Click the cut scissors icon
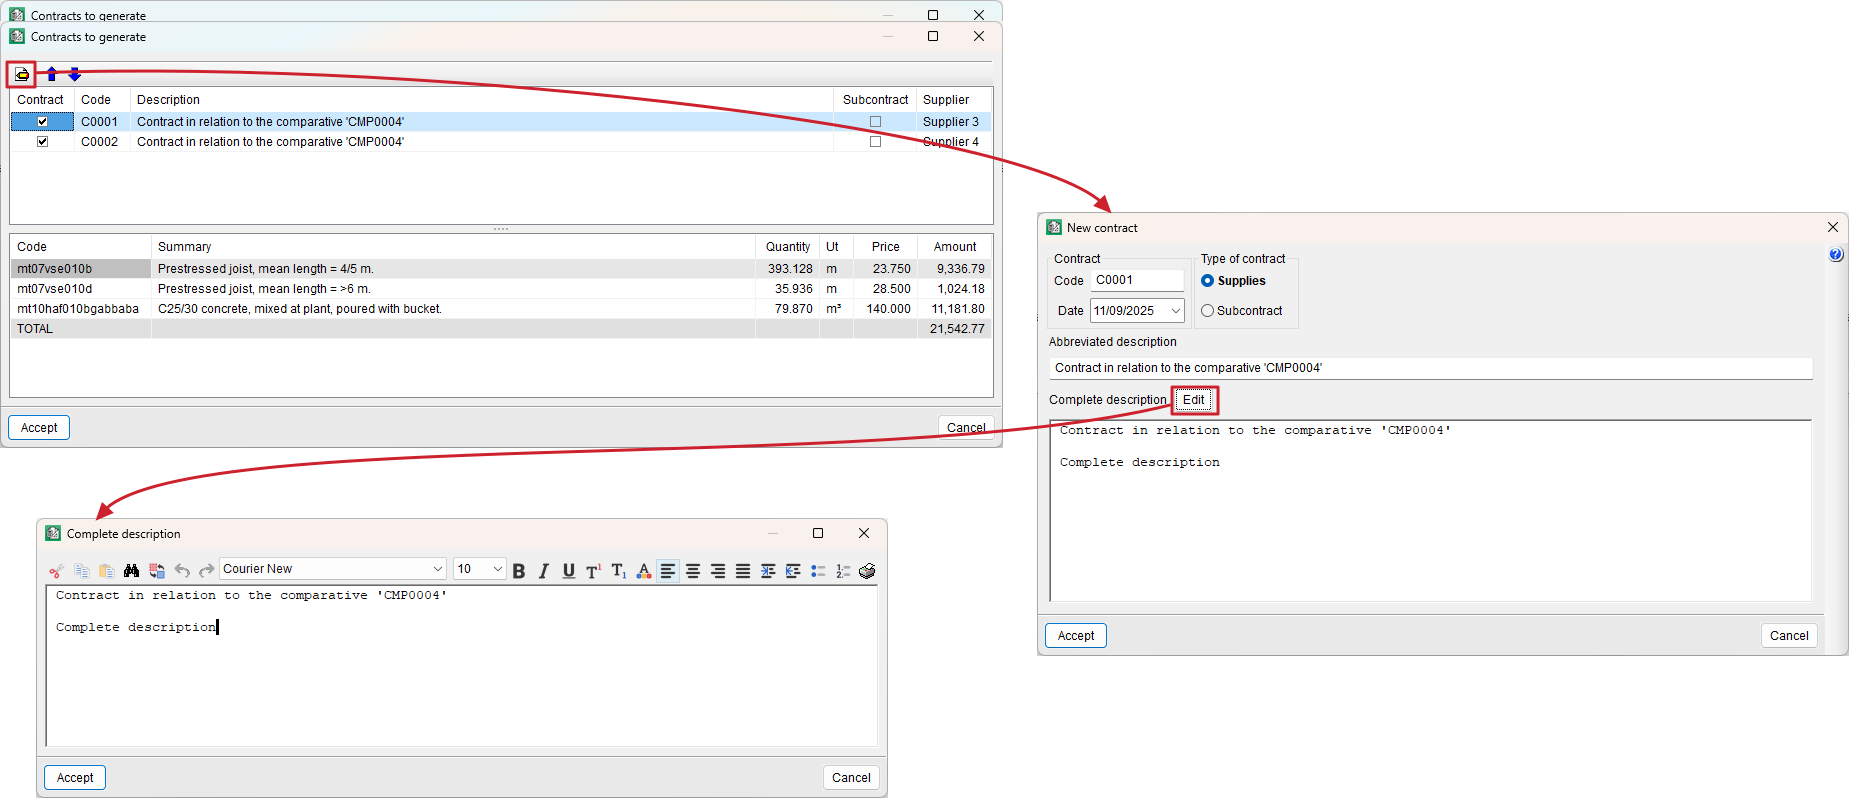Viewport: 1851px width, 801px height. point(56,570)
